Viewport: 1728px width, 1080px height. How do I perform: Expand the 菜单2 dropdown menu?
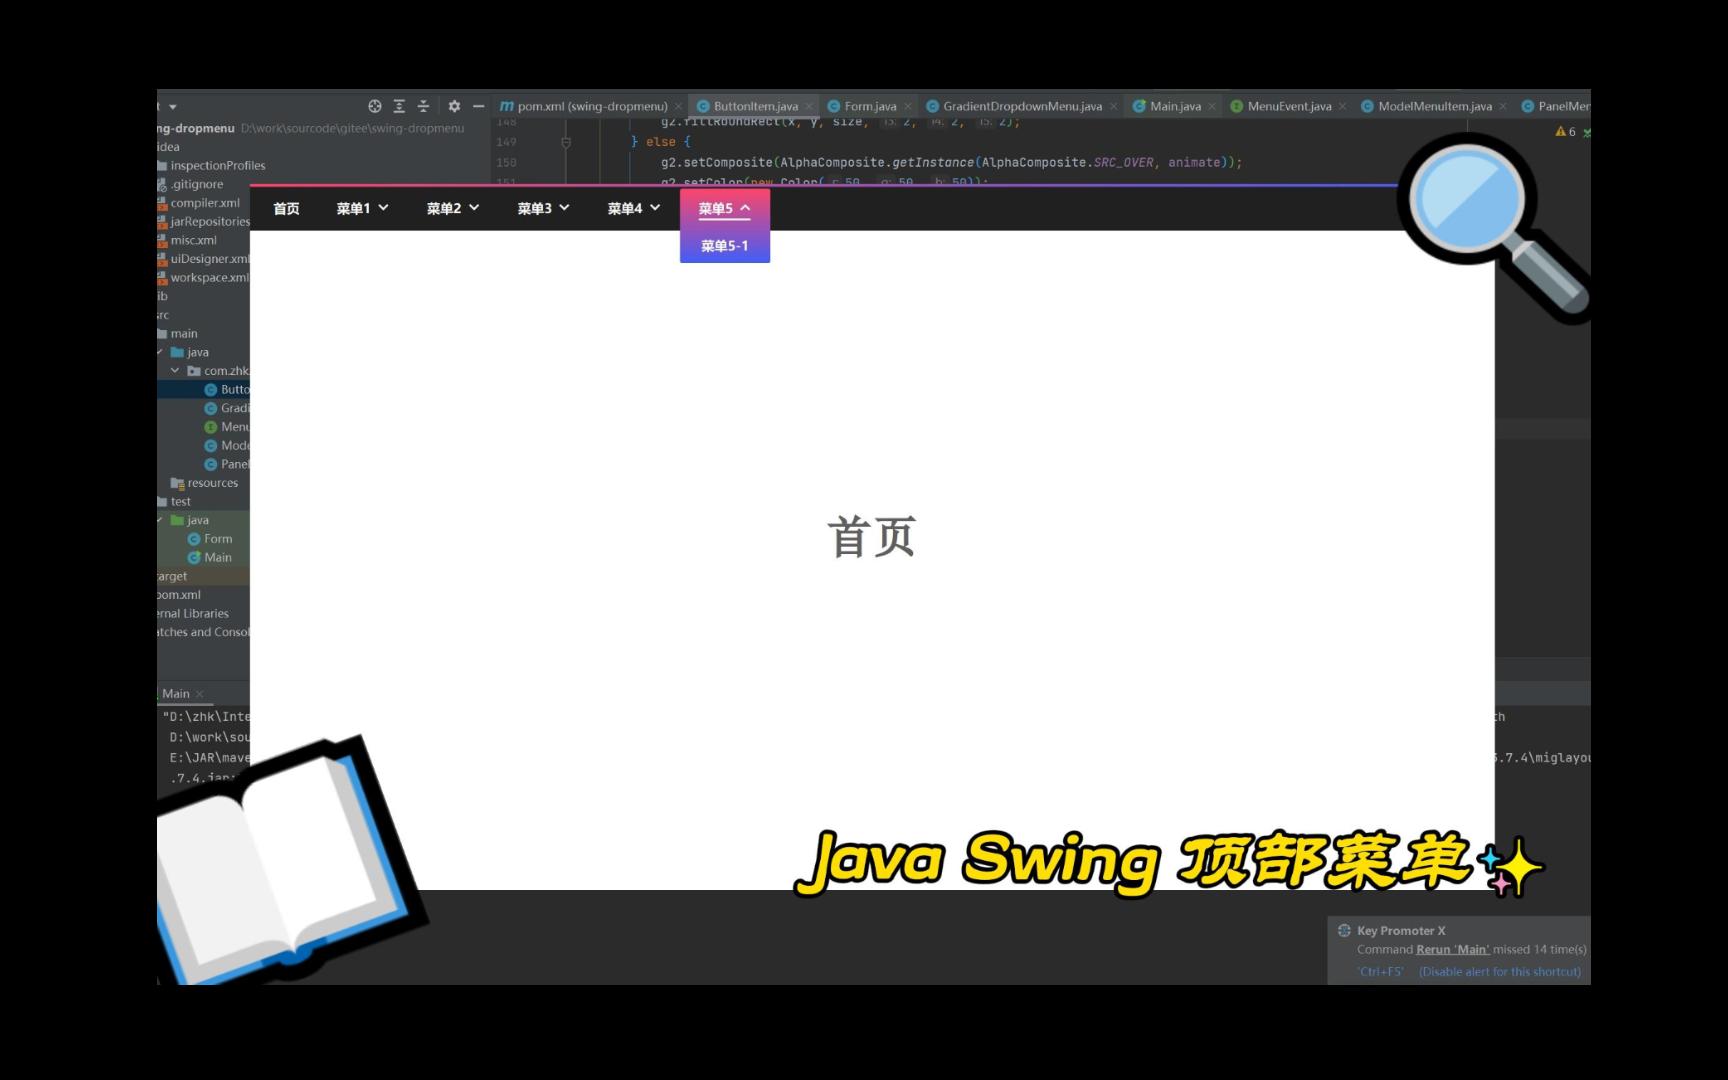(x=453, y=208)
